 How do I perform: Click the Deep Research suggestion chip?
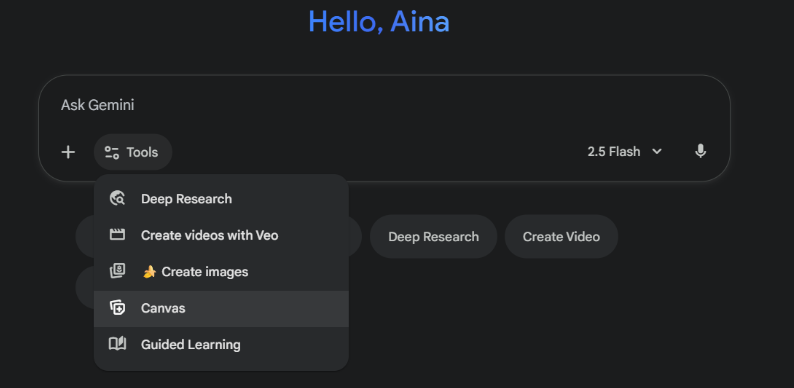pos(433,237)
